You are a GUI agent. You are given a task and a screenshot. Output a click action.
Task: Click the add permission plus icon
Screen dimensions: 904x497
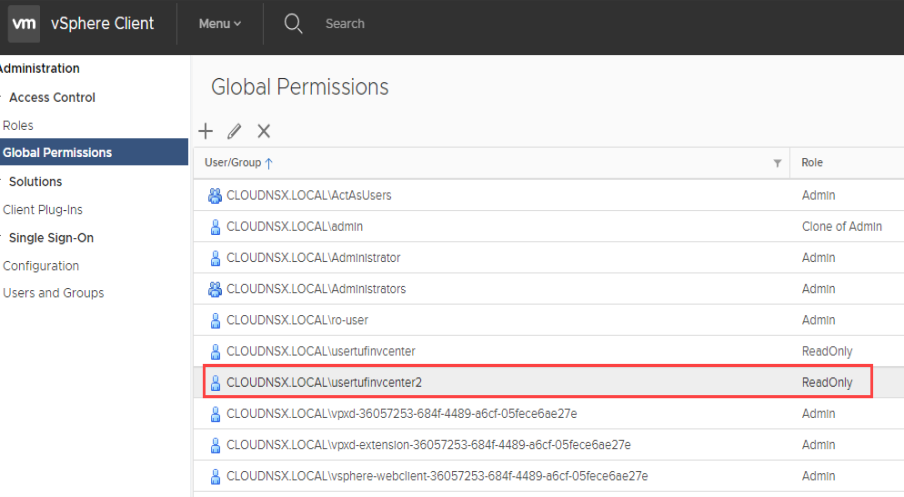pos(206,131)
